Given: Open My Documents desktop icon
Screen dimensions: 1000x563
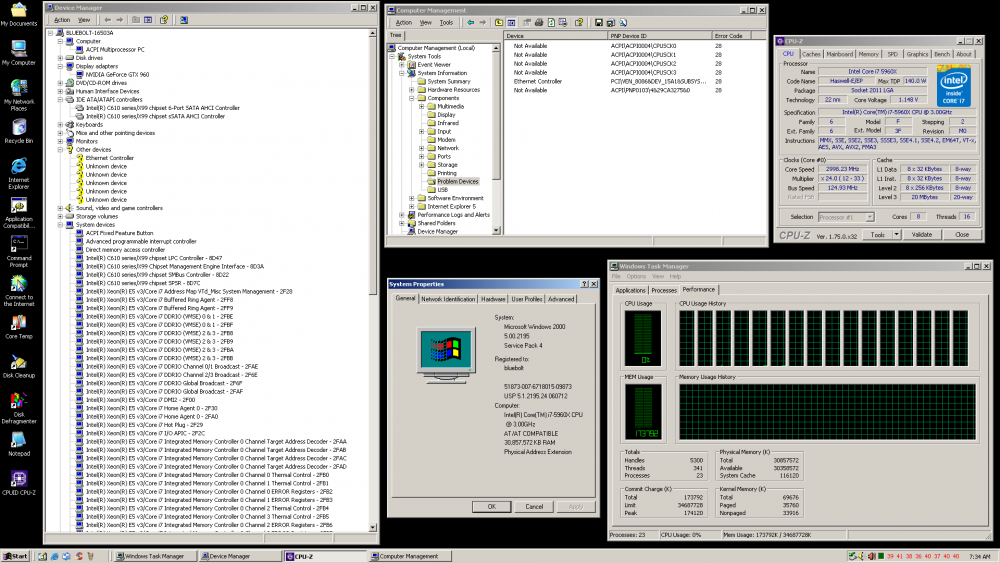Looking at the screenshot, I should tap(18, 15).
